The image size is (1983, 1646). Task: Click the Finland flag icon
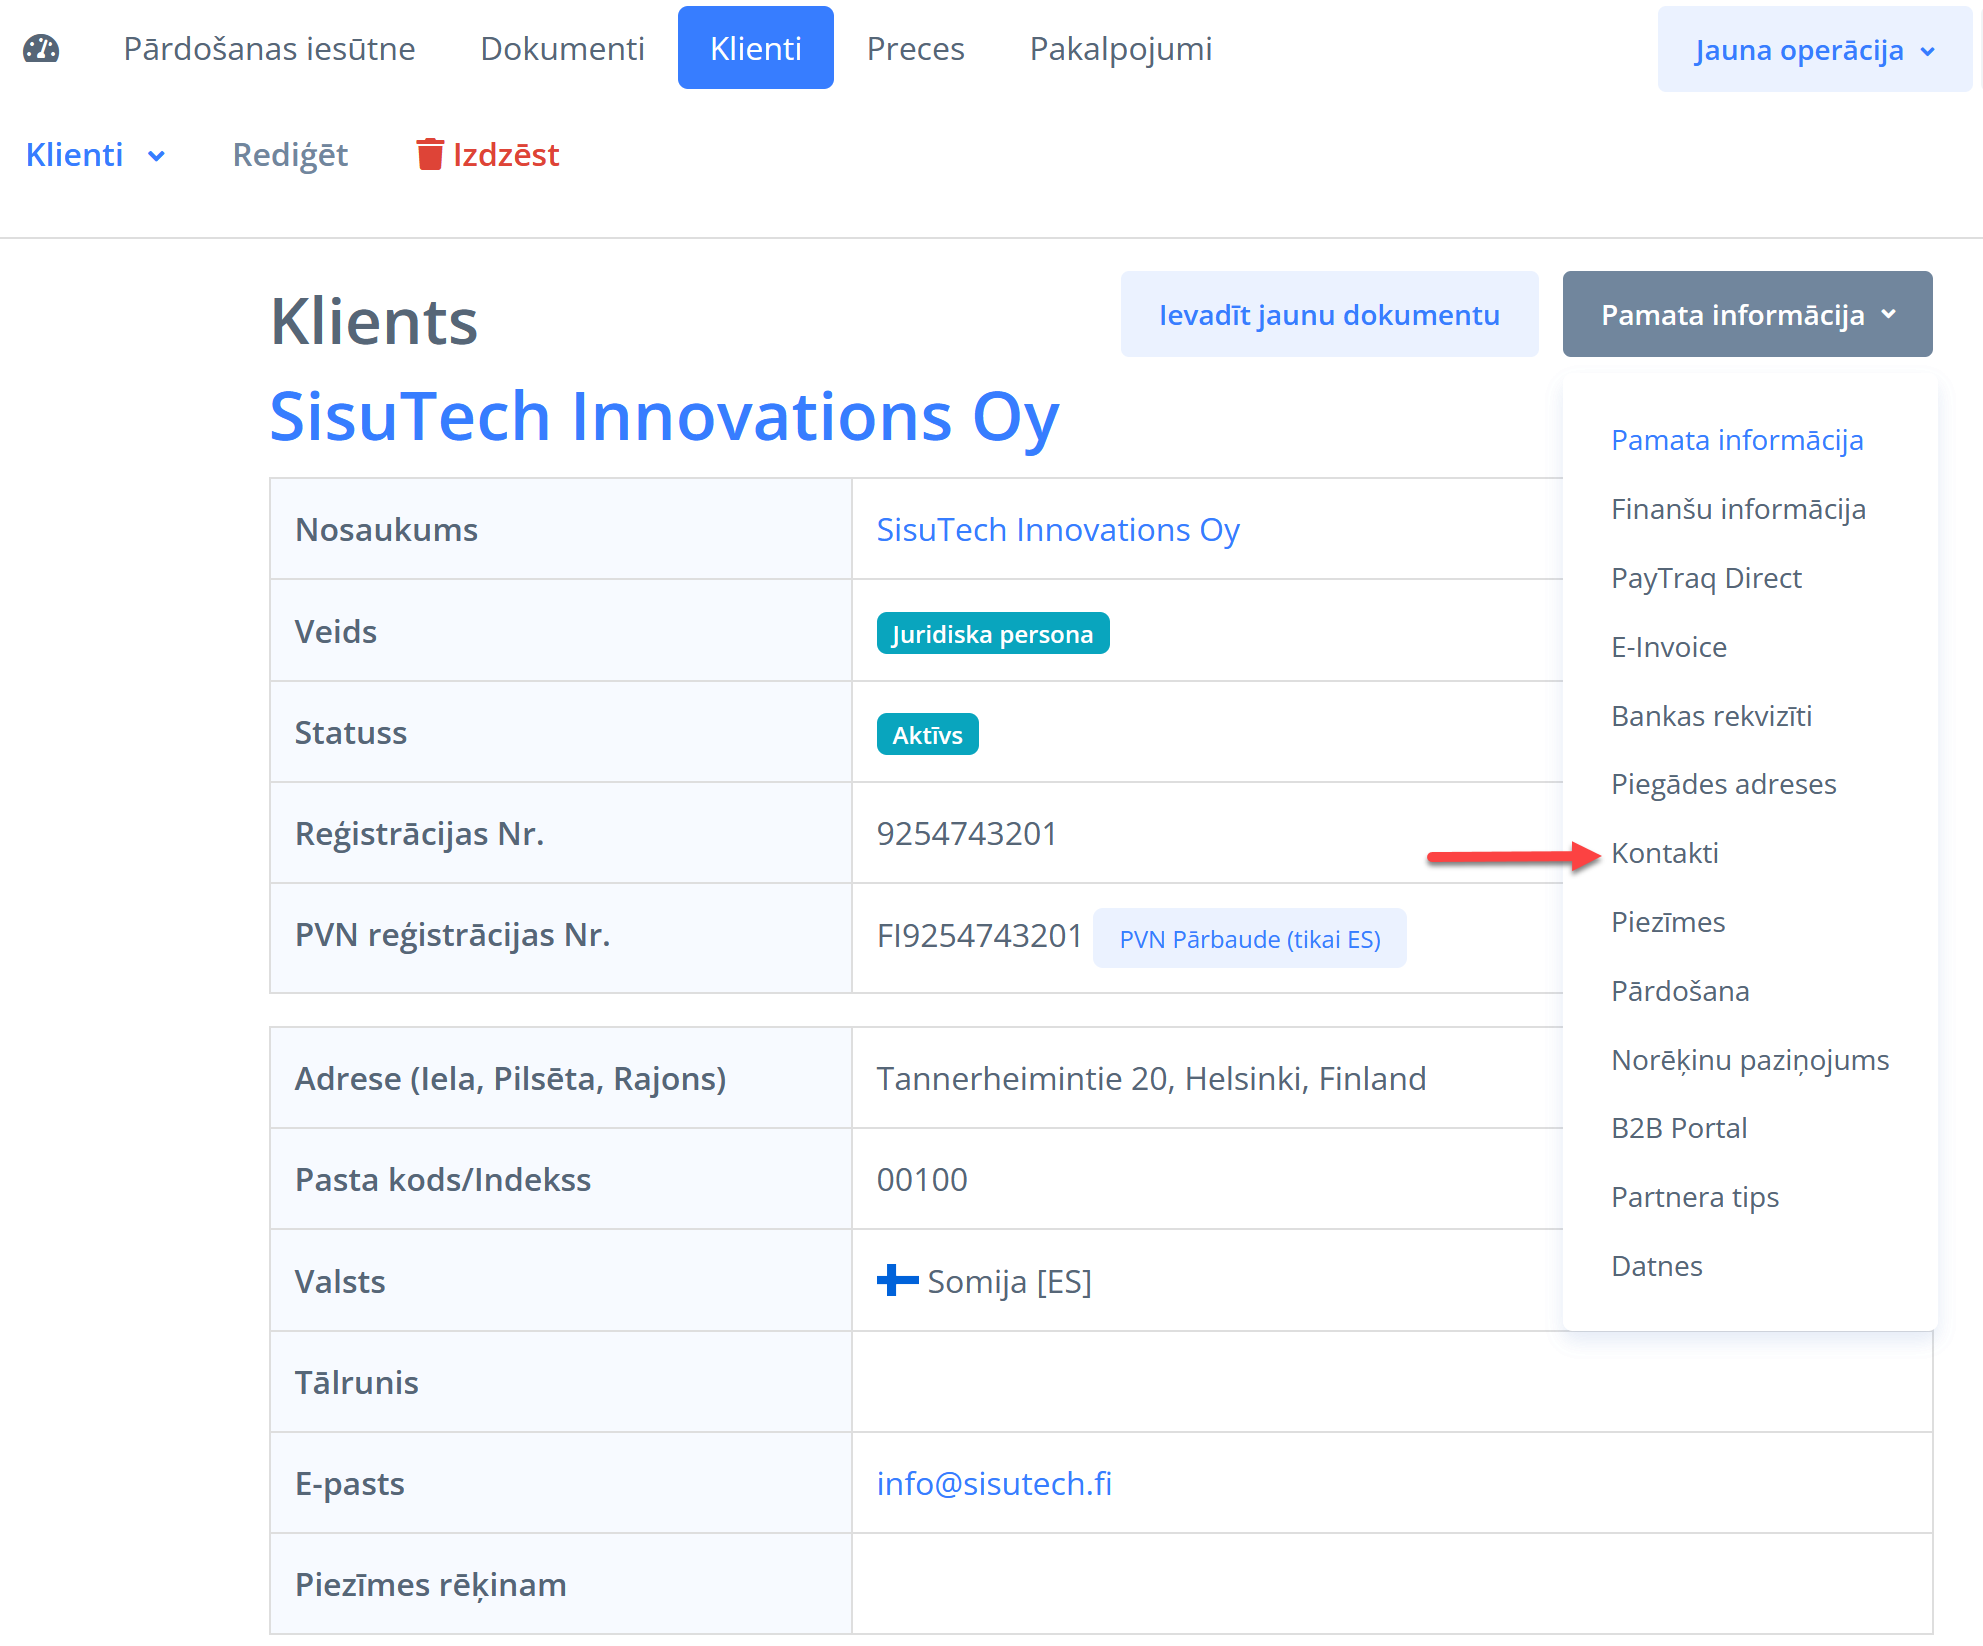click(x=897, y=1280)
